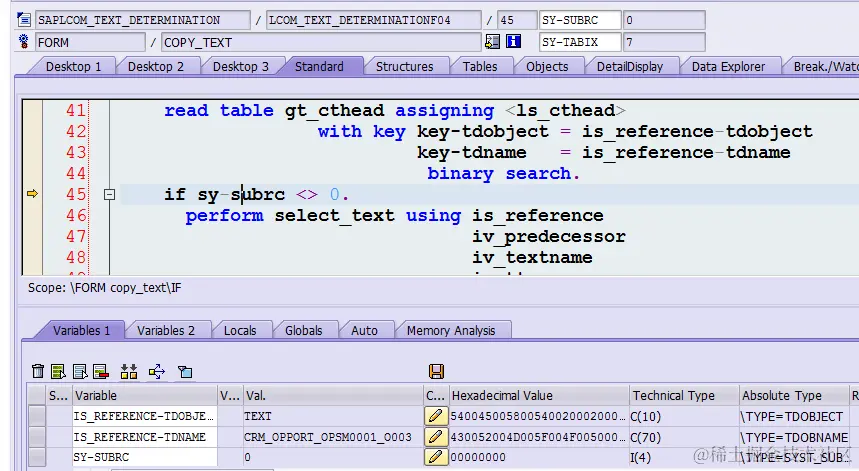The height and width of the screenshot is (471, 859).
Task: Click the gear event icon beside FORM
Action: [24, 42]
